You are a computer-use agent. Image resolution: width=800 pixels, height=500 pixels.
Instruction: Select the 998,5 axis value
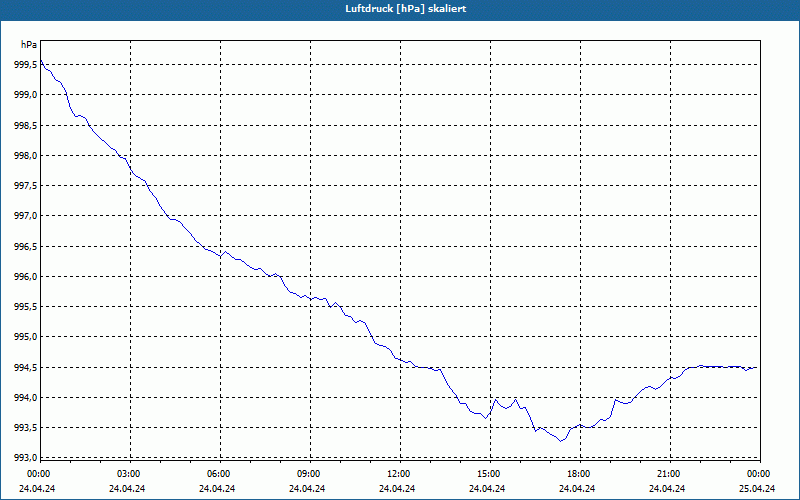[x=26, y=126]
